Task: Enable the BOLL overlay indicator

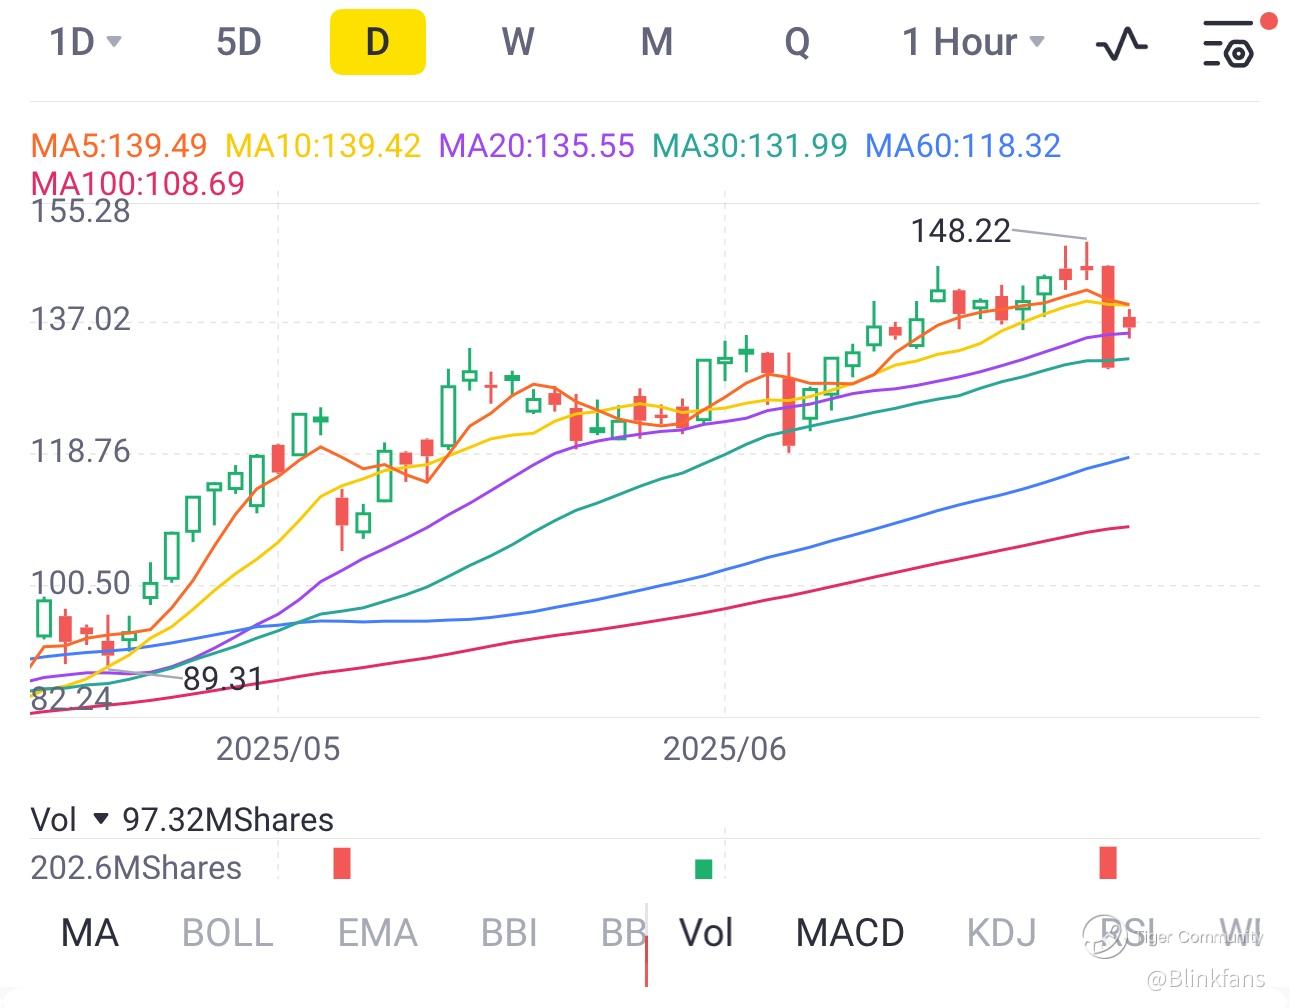Action: (228, 933)
